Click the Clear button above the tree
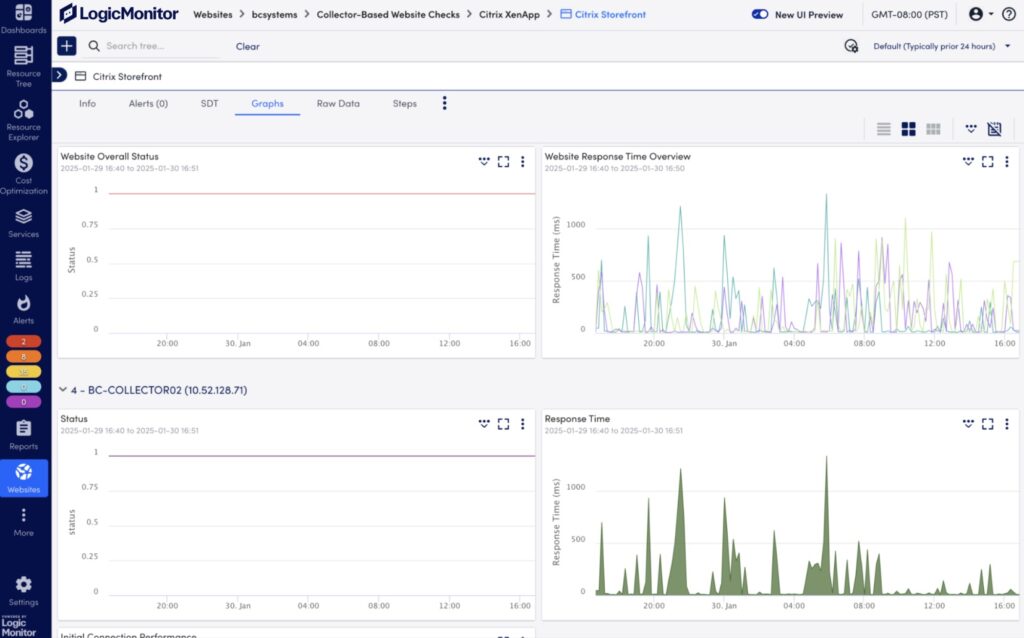 (x=247, y=45)
